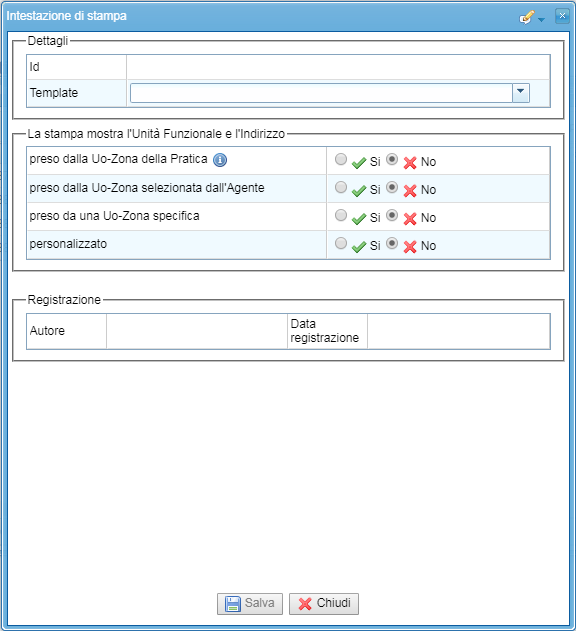Click the Salva button
The height and width of the screenshot is (631, 576).
(x=250, y=604)
